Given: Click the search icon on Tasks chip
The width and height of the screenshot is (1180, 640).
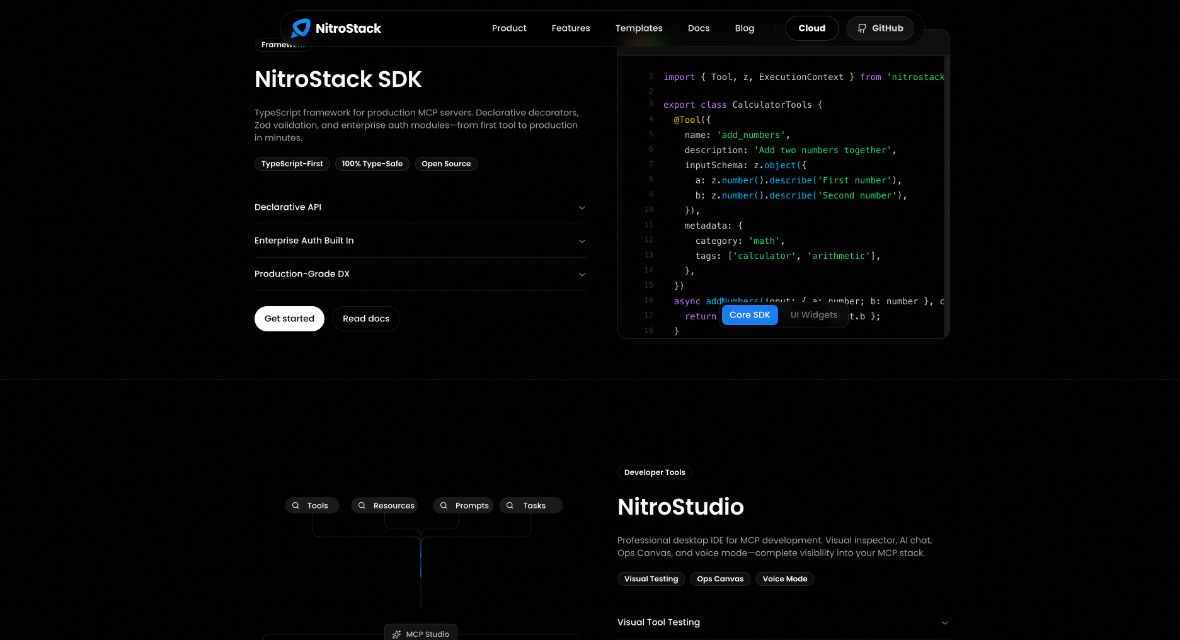Looking at the screenshot, I should click(x=510, y=505).
